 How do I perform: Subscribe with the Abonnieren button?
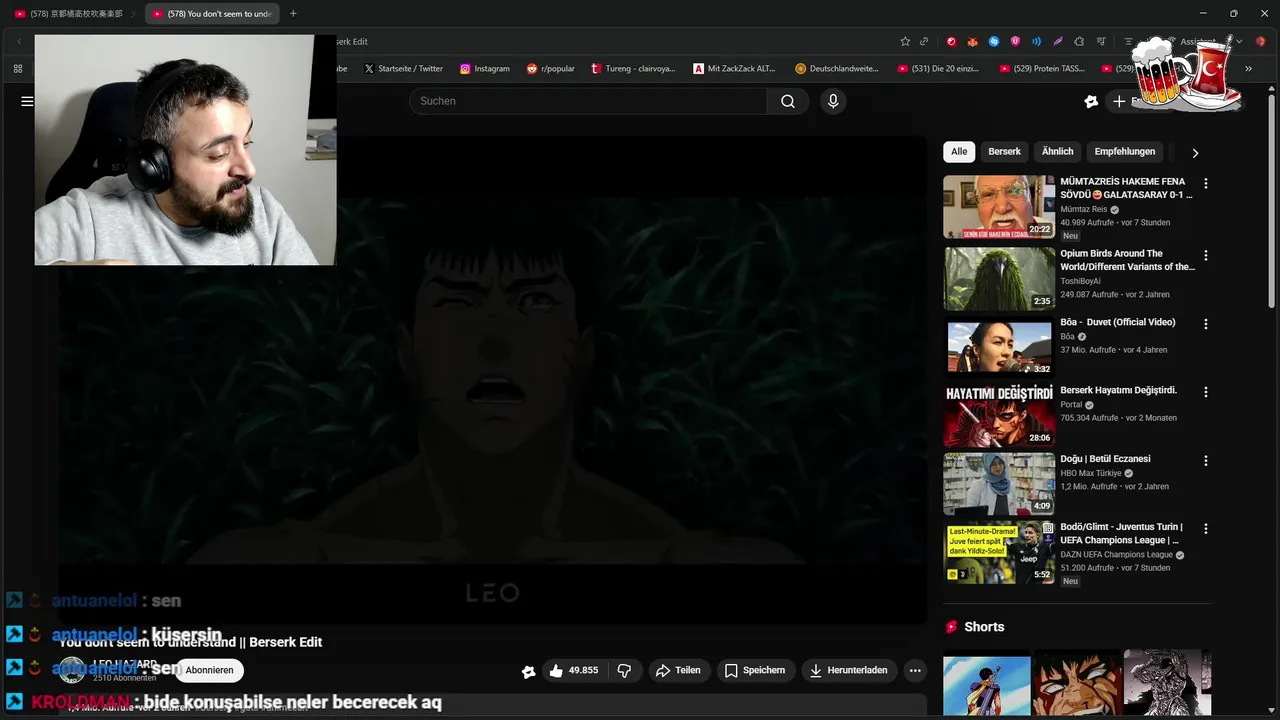point(209,670)
